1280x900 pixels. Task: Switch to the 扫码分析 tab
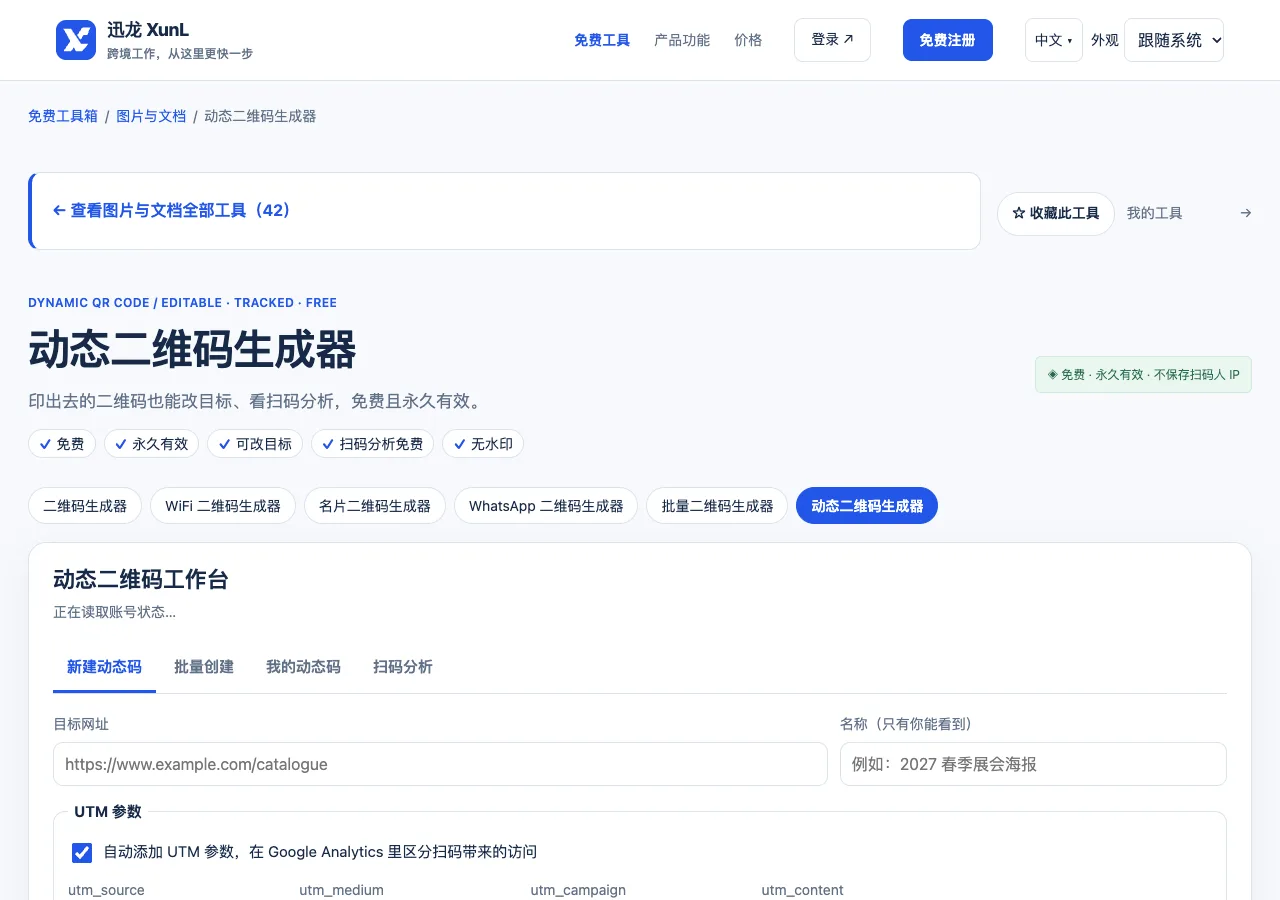click(403, 667)
